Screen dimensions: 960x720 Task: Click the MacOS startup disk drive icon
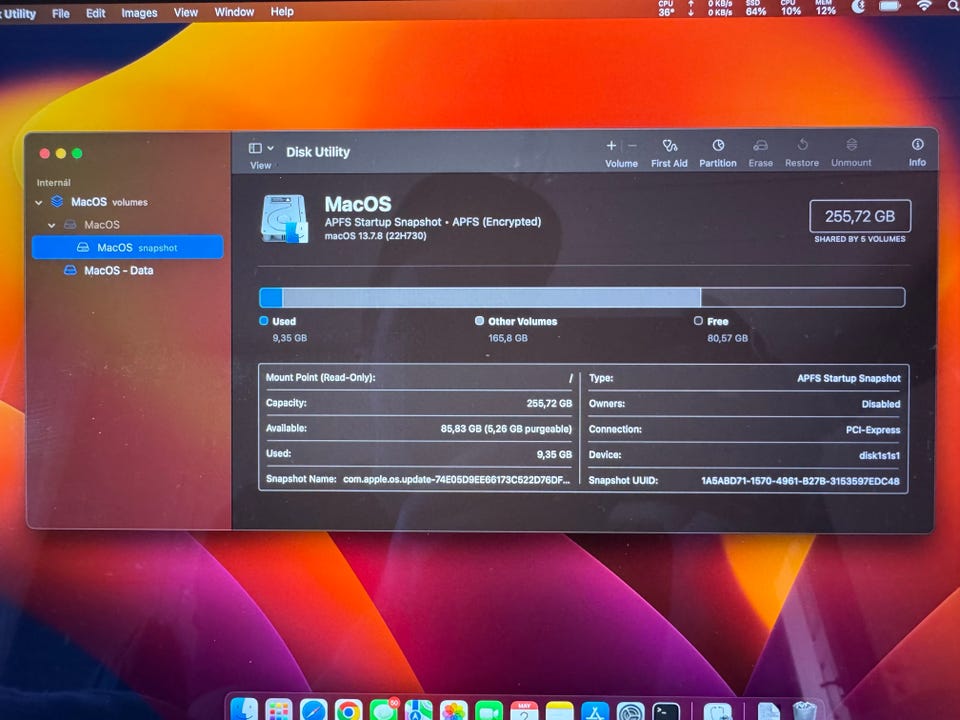coord(285,219)
